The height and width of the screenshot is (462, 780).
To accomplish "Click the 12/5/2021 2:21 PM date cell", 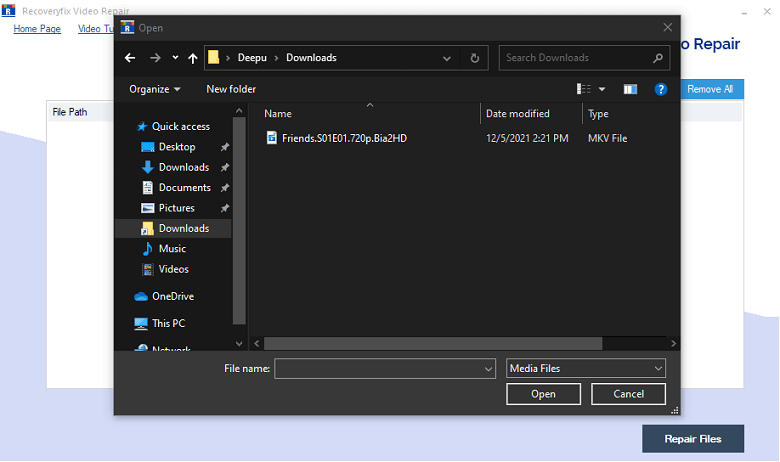I will point(527,138).
